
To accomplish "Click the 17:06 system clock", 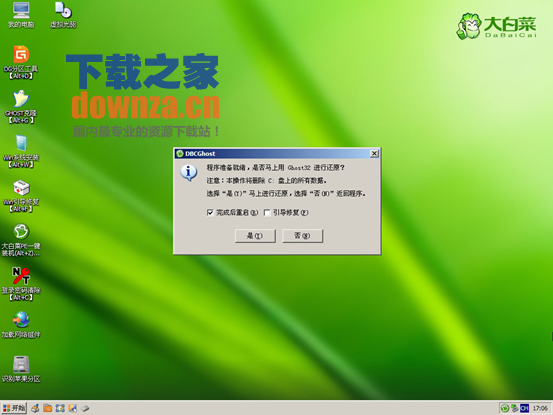I will click(540, 408).
